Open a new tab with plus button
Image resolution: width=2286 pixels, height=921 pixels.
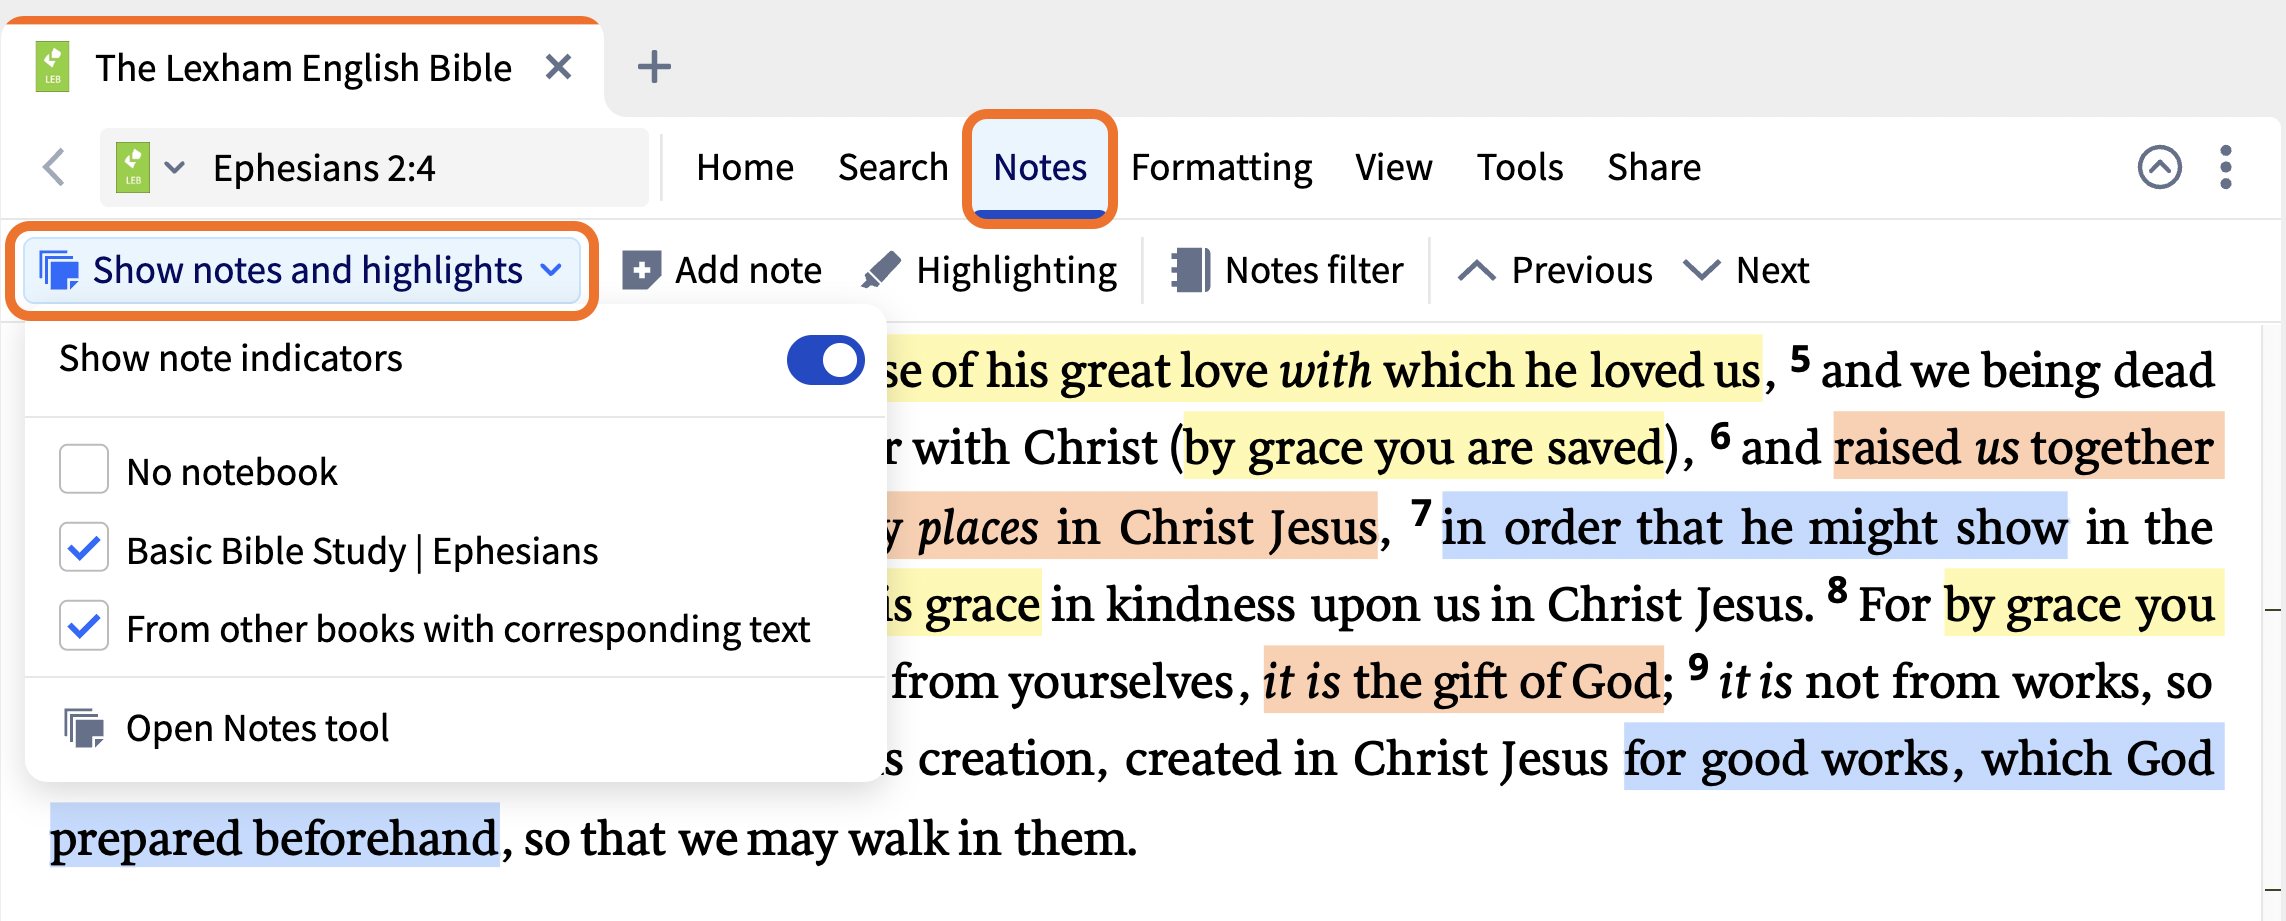click(654, 67)
